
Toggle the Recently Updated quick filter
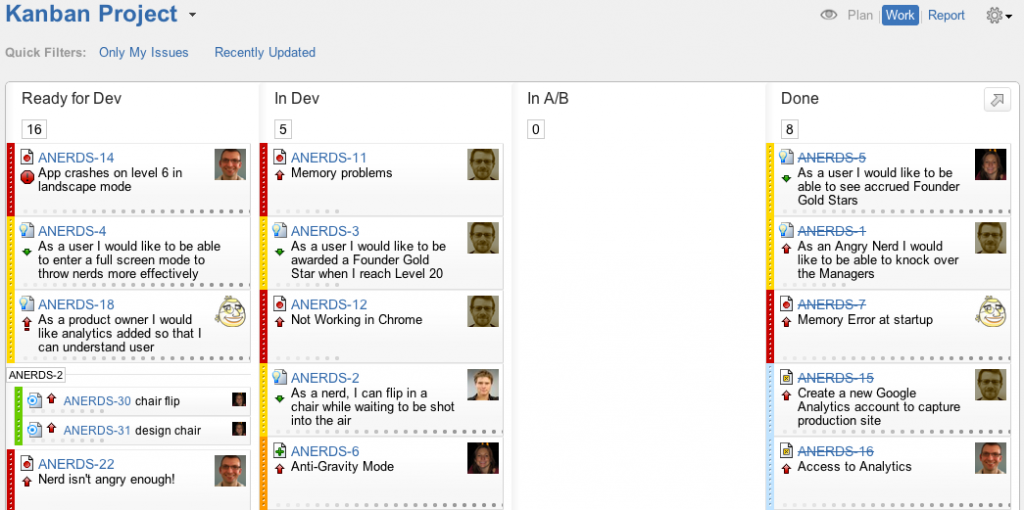click(x=265, y=52)
